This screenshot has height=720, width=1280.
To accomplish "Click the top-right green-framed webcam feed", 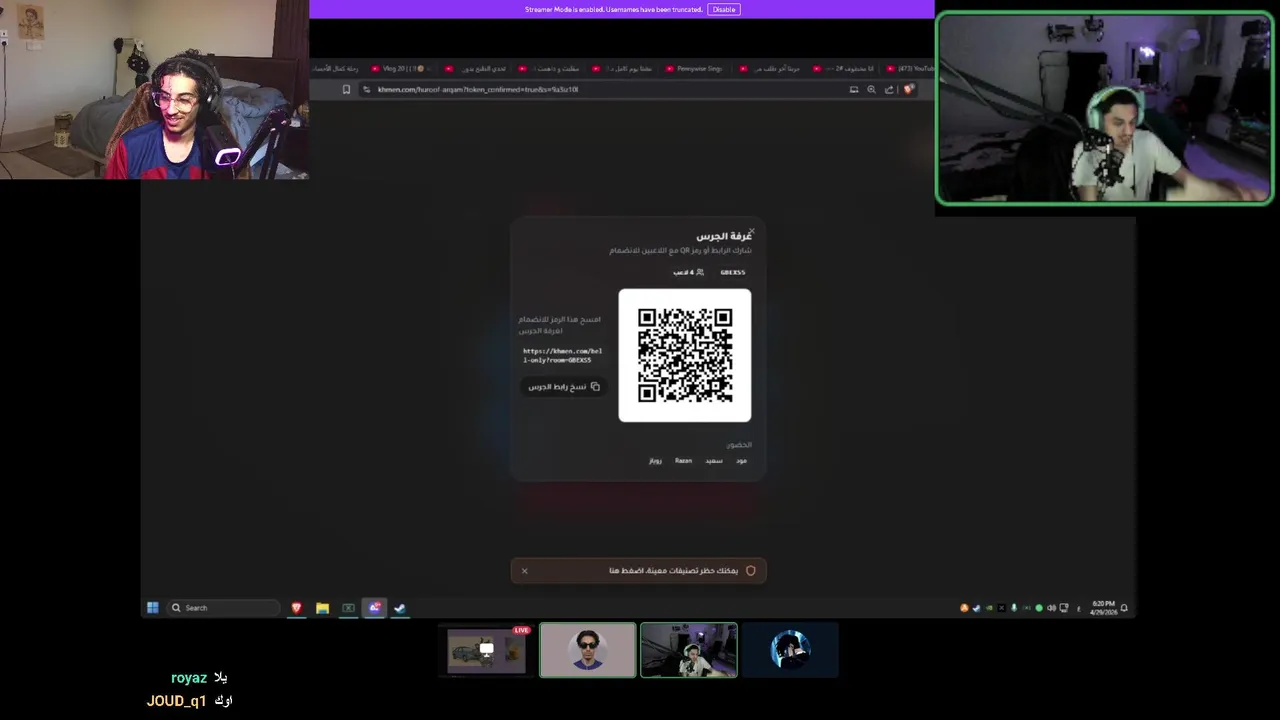I will click(1105, 109).
